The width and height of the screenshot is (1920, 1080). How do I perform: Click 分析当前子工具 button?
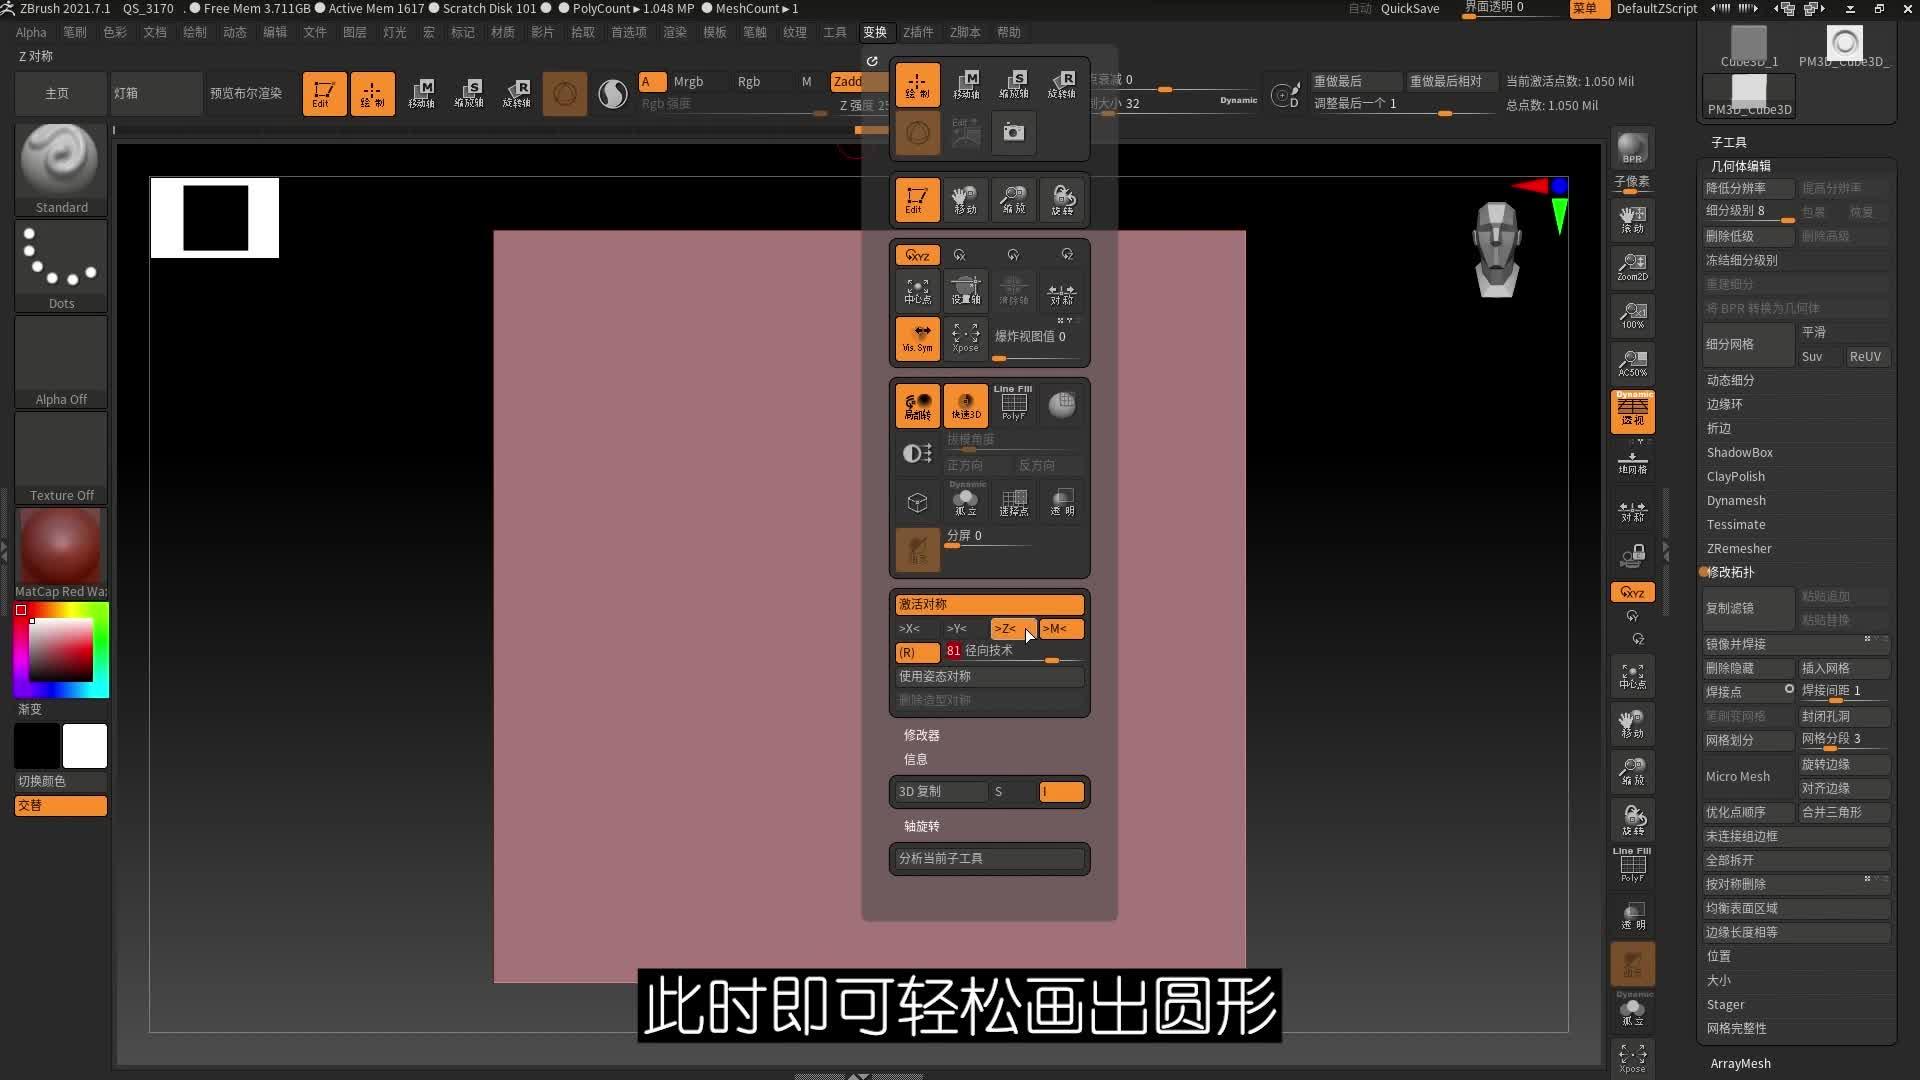(988, 859)
